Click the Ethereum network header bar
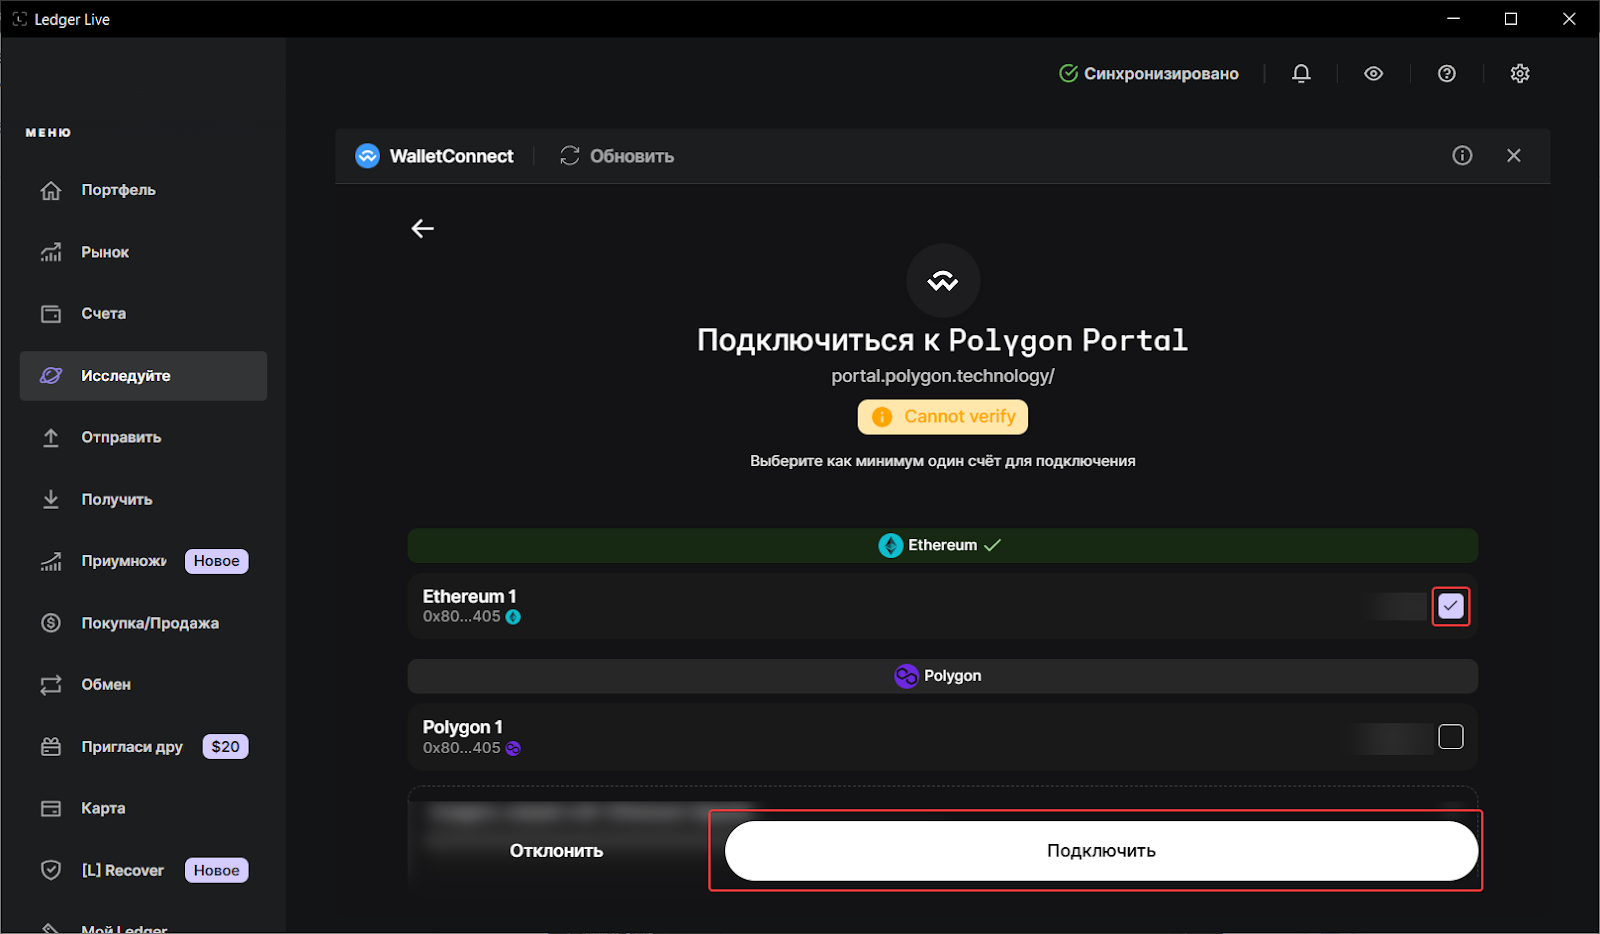 coord(943,545)
